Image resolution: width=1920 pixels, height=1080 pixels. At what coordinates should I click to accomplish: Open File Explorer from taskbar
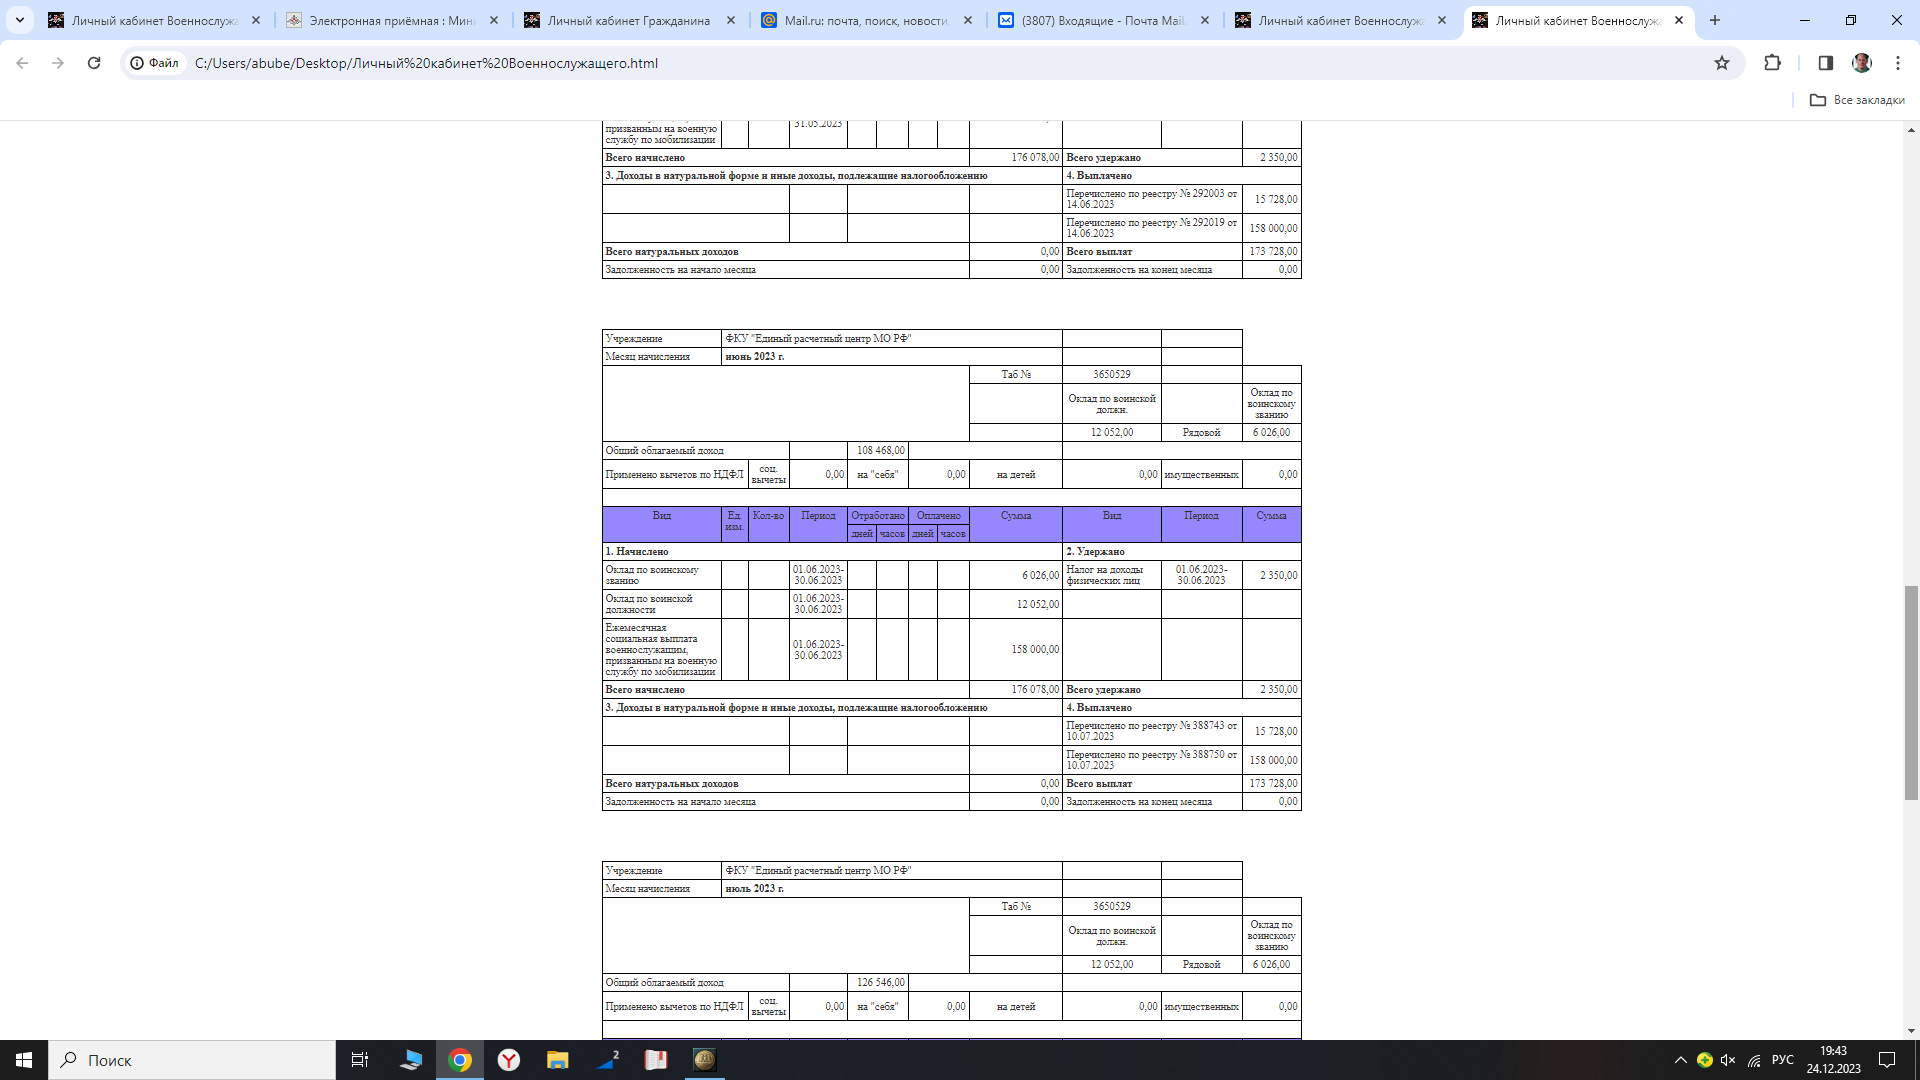point(557,1060)
